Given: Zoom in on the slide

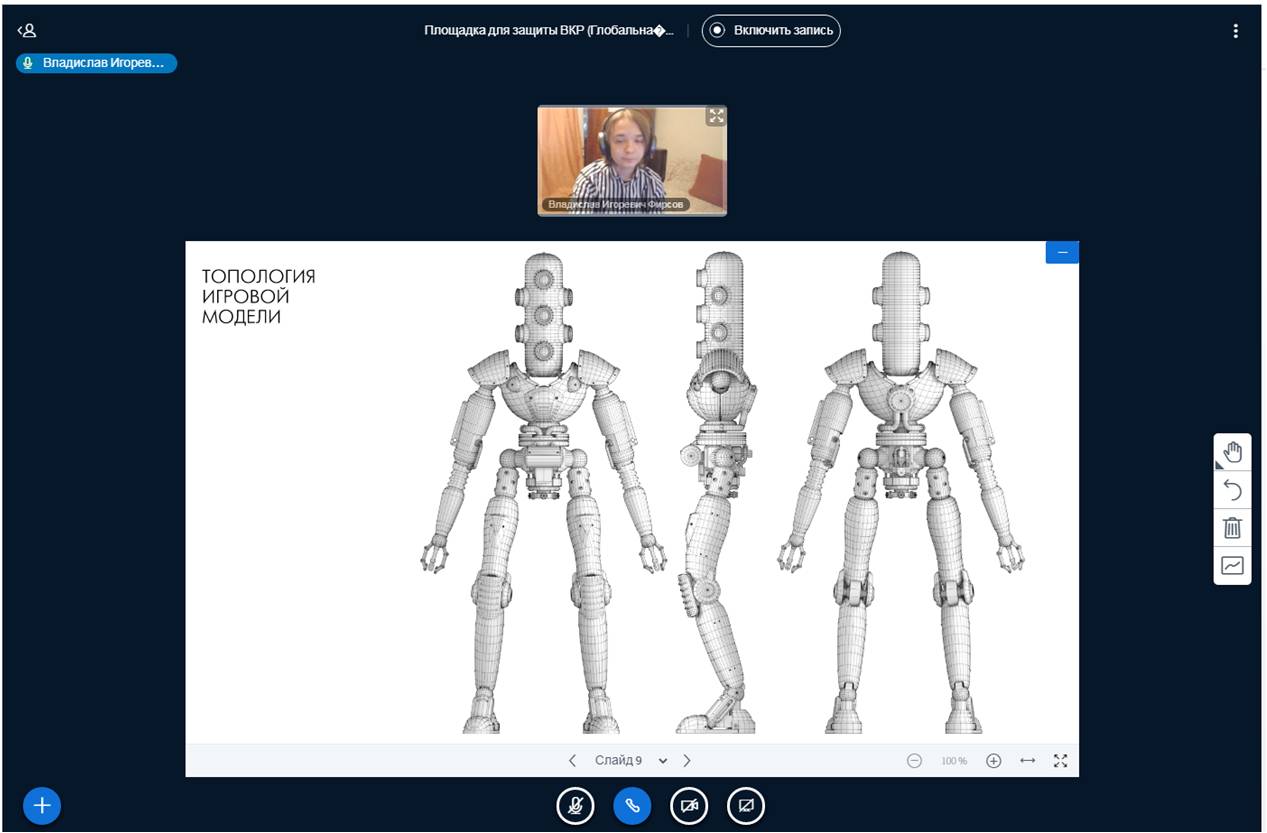Looking at the screenshot, I should [993, 761].
